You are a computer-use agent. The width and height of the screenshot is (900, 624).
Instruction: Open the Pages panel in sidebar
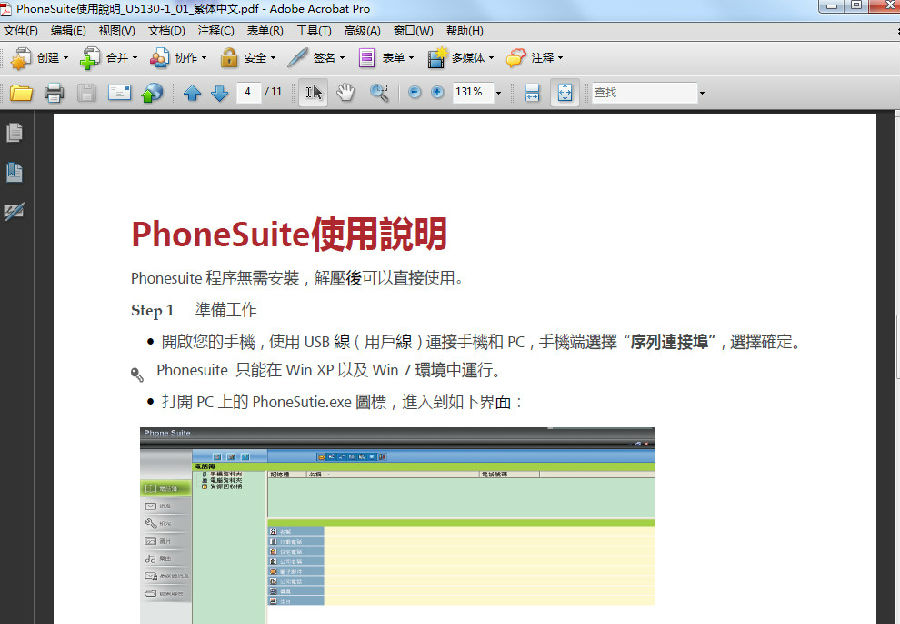point(14,133)
